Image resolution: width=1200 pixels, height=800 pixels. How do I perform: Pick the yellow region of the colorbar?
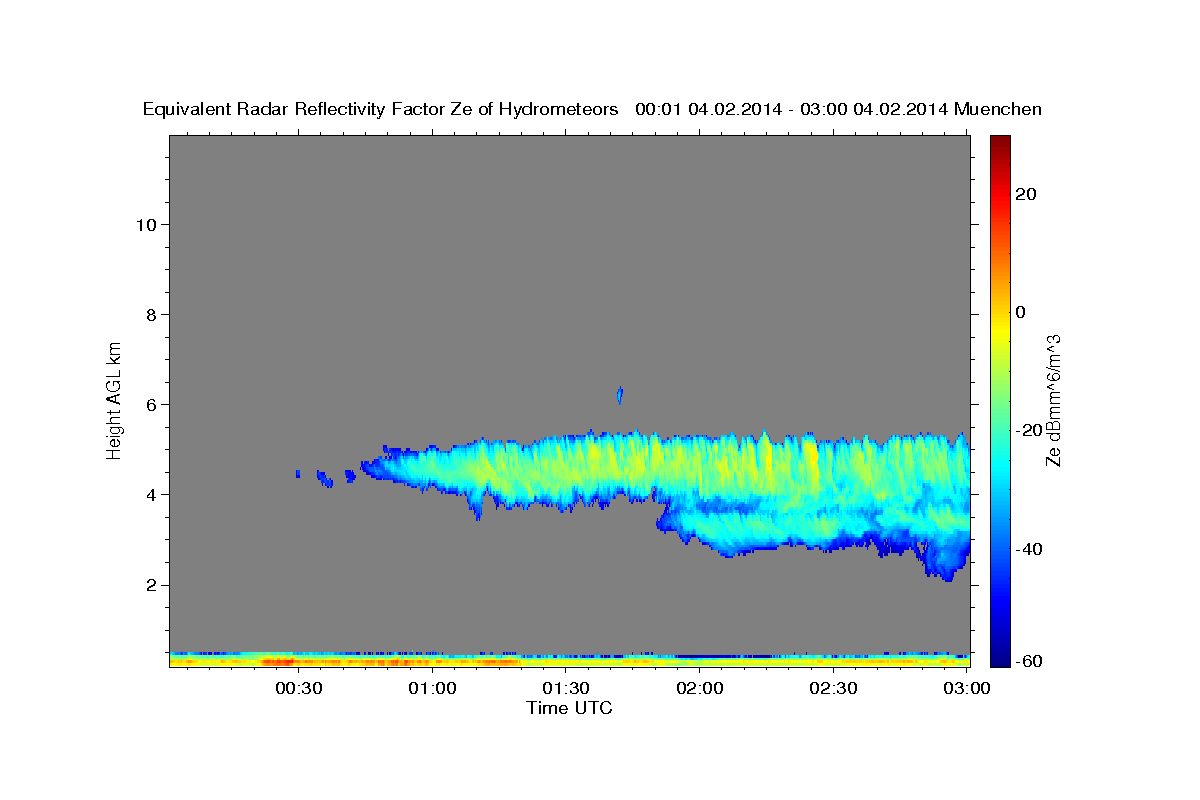point(999,330)
